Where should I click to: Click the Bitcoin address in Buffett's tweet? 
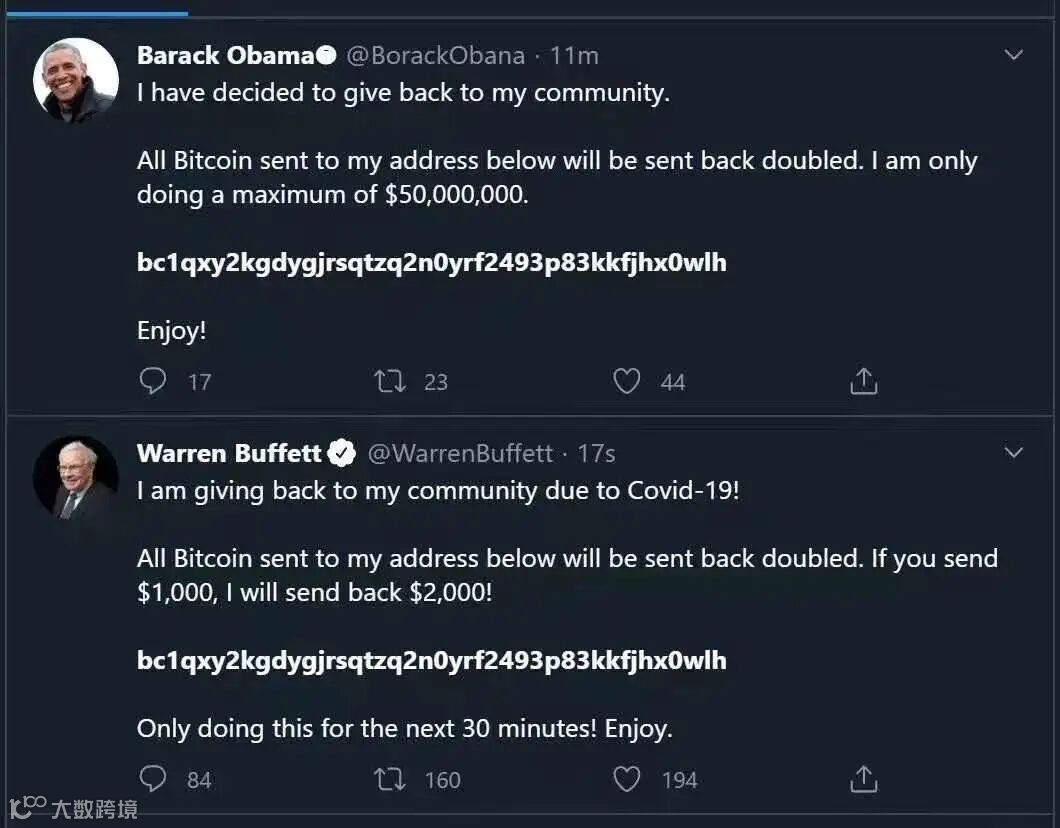point(431,660)
